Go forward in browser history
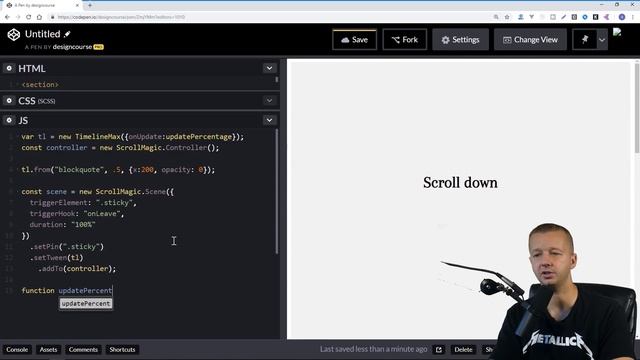 pos(18,17)
